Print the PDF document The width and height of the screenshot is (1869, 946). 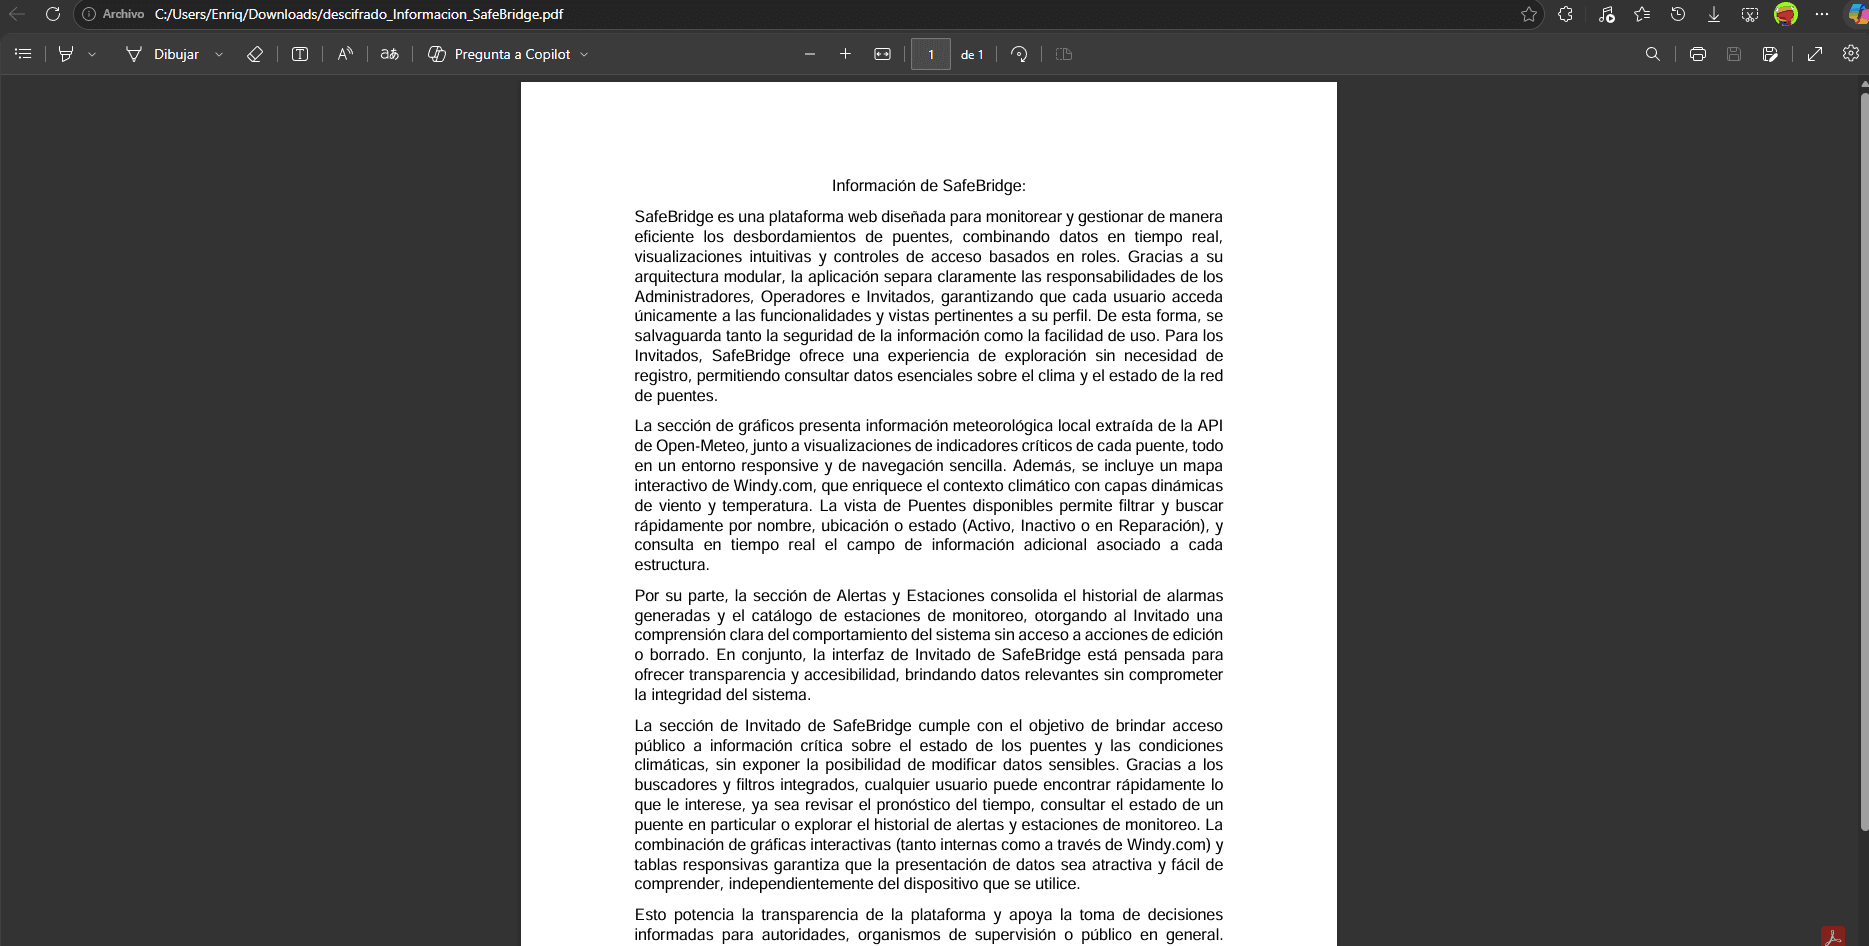1698,54
